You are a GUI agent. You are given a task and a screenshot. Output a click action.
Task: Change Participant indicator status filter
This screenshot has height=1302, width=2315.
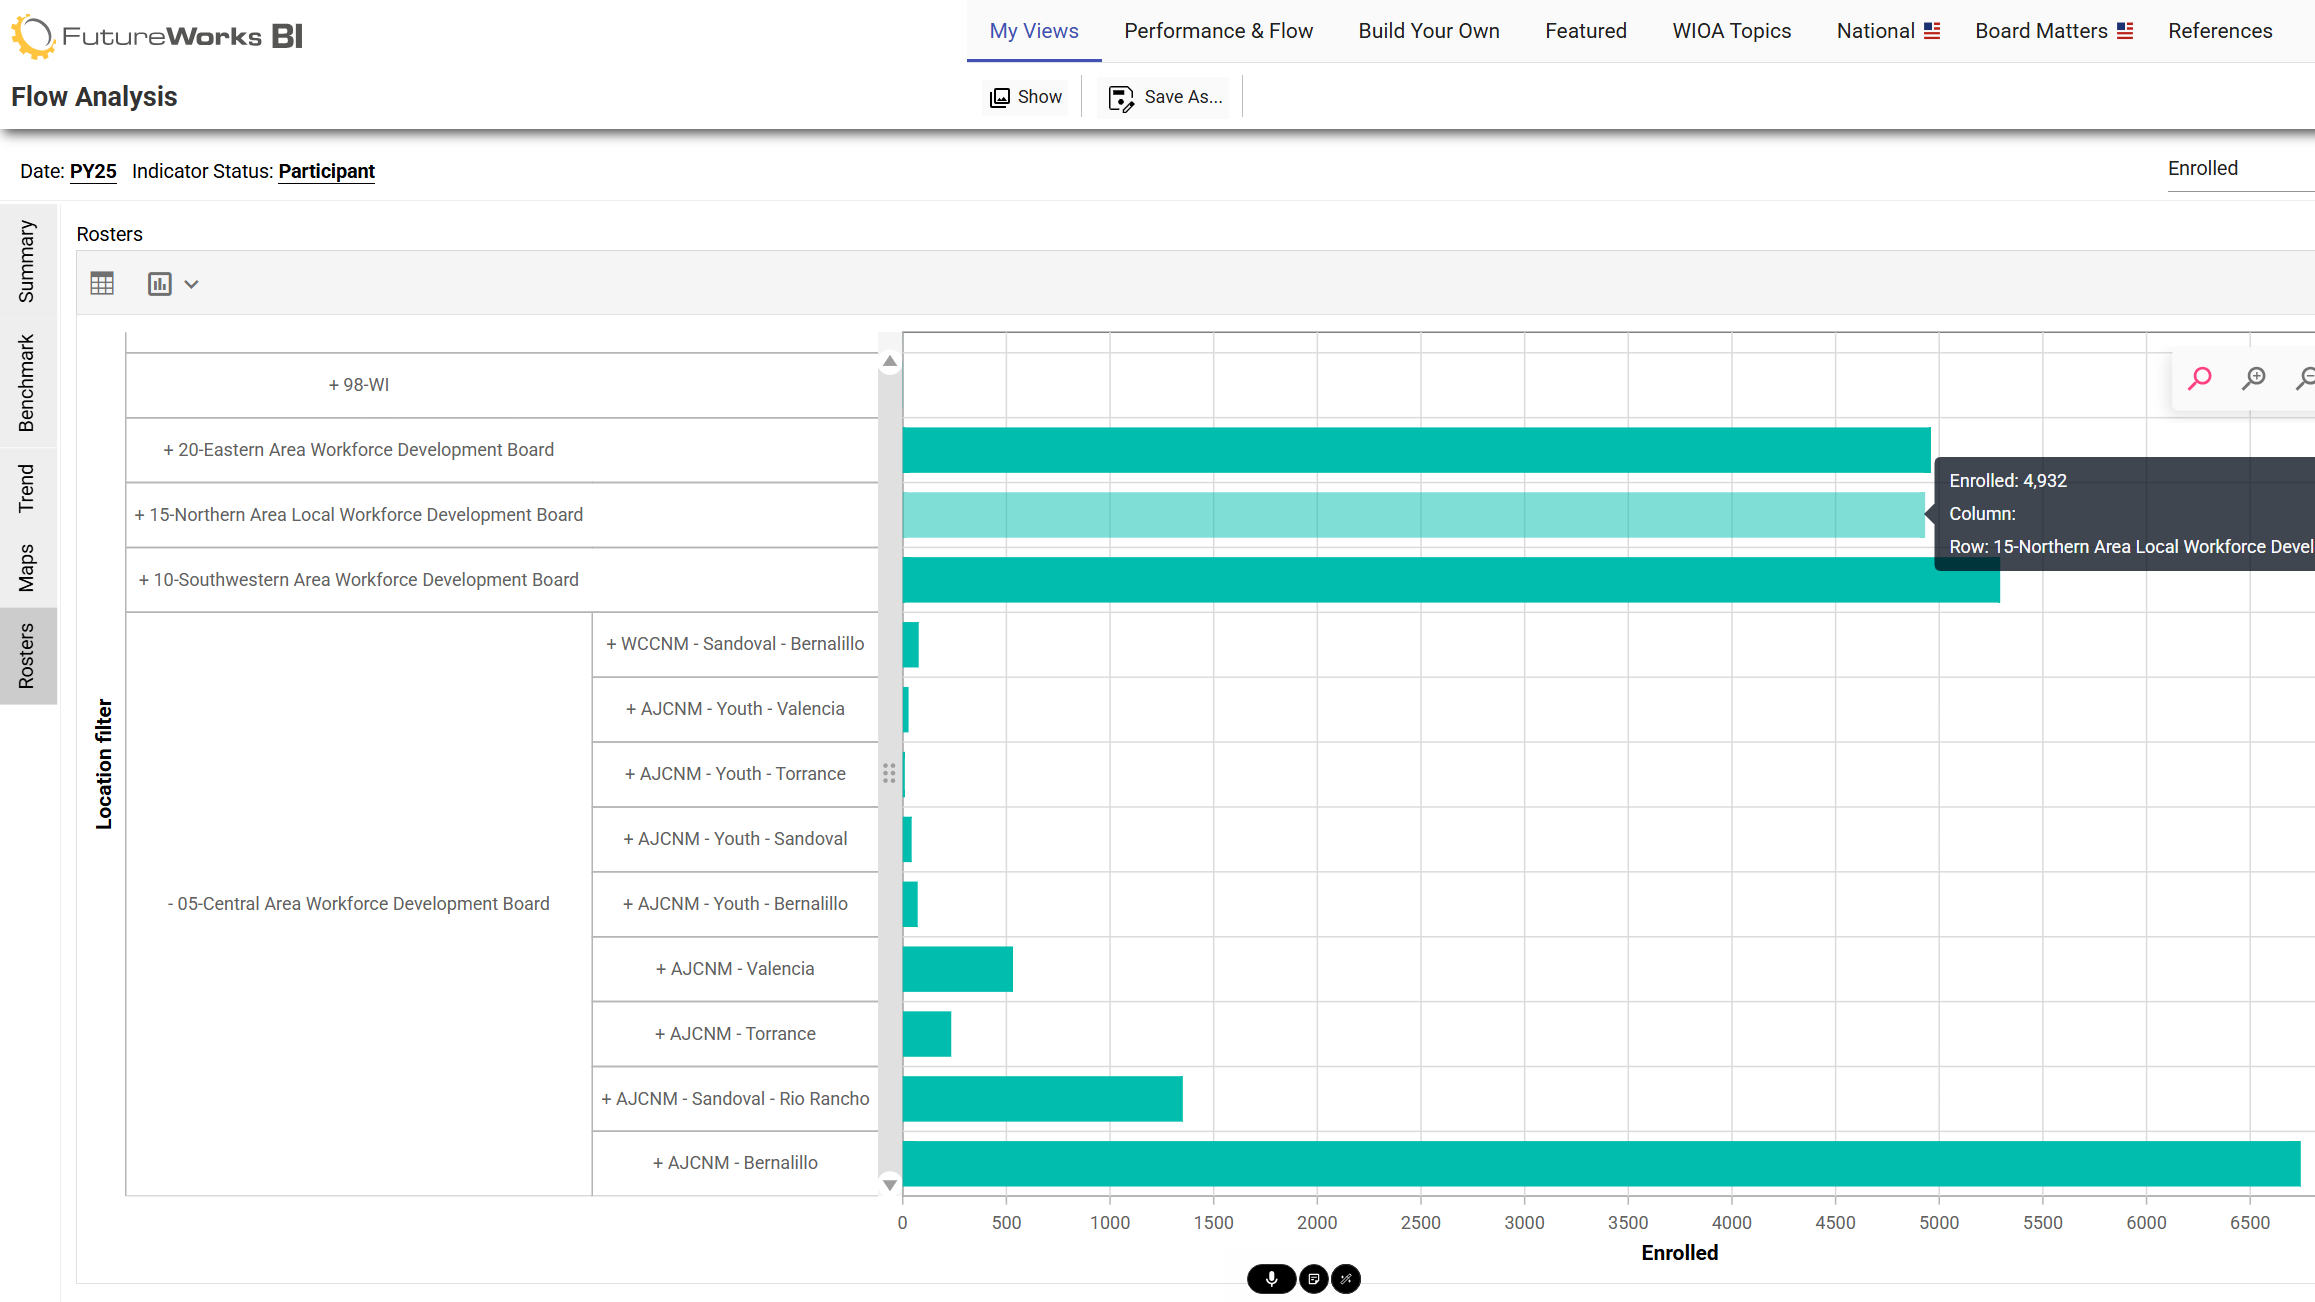(326, 171)
